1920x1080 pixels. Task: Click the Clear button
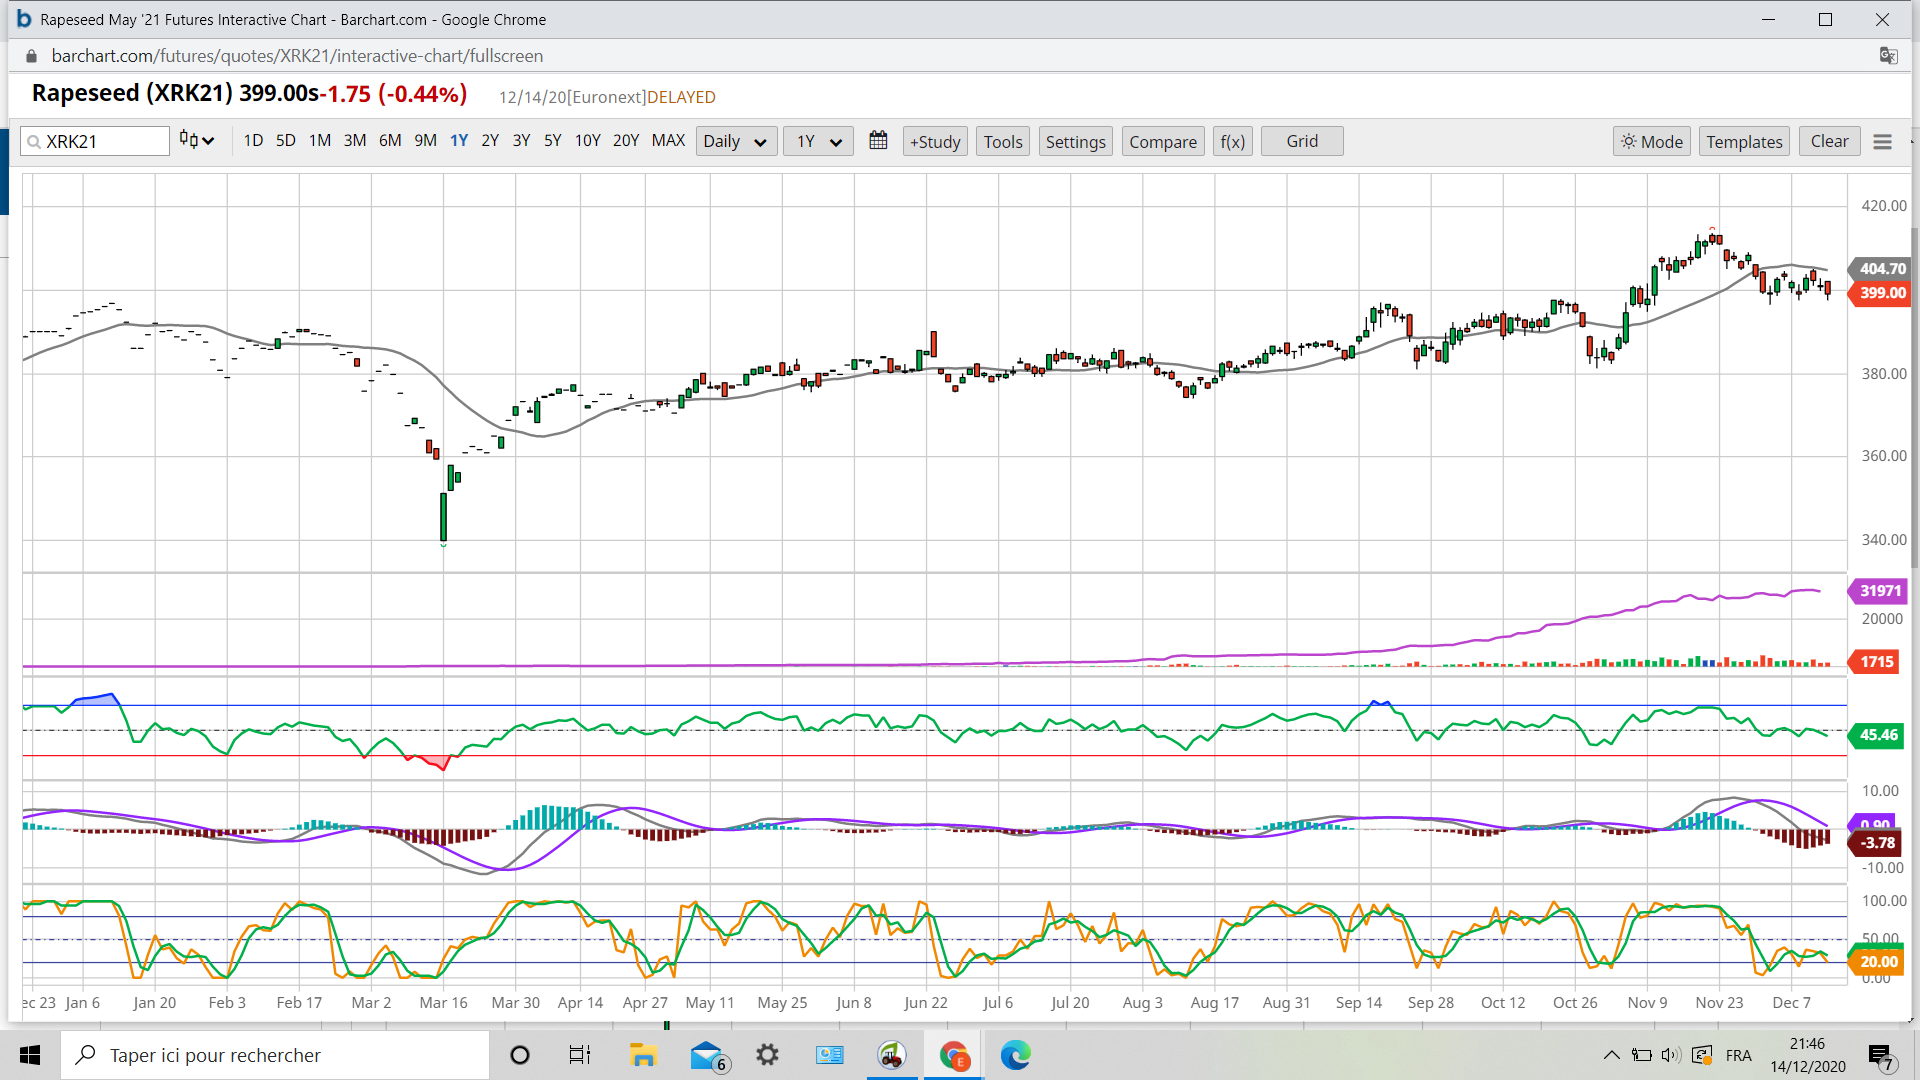pyautogui.click(x=1829, y=141)
